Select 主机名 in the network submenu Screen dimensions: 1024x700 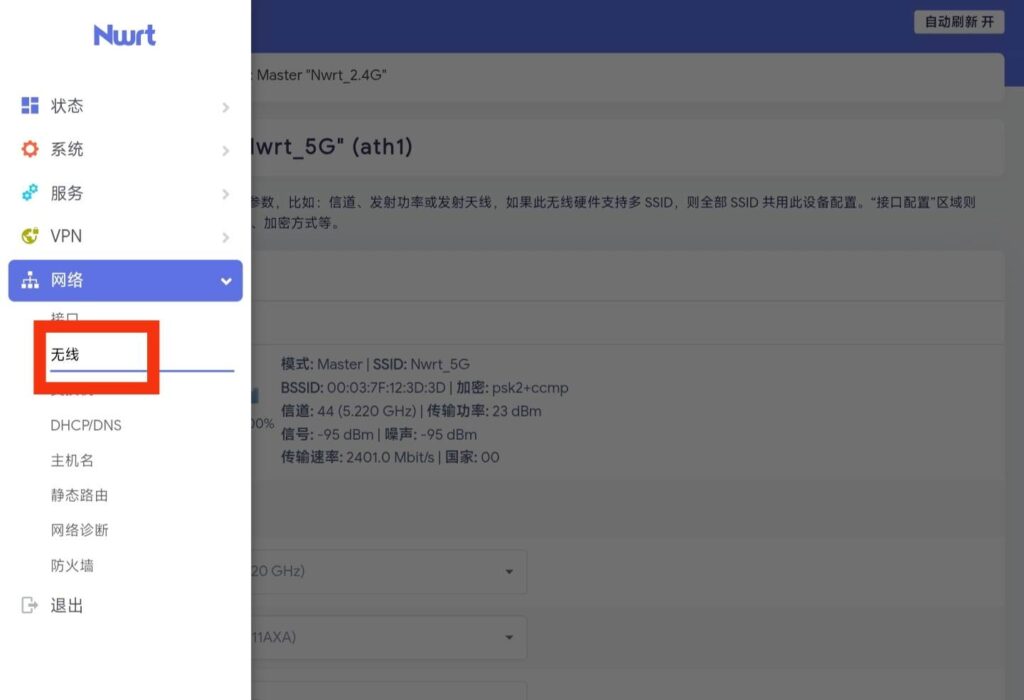(x=72, y=460)
